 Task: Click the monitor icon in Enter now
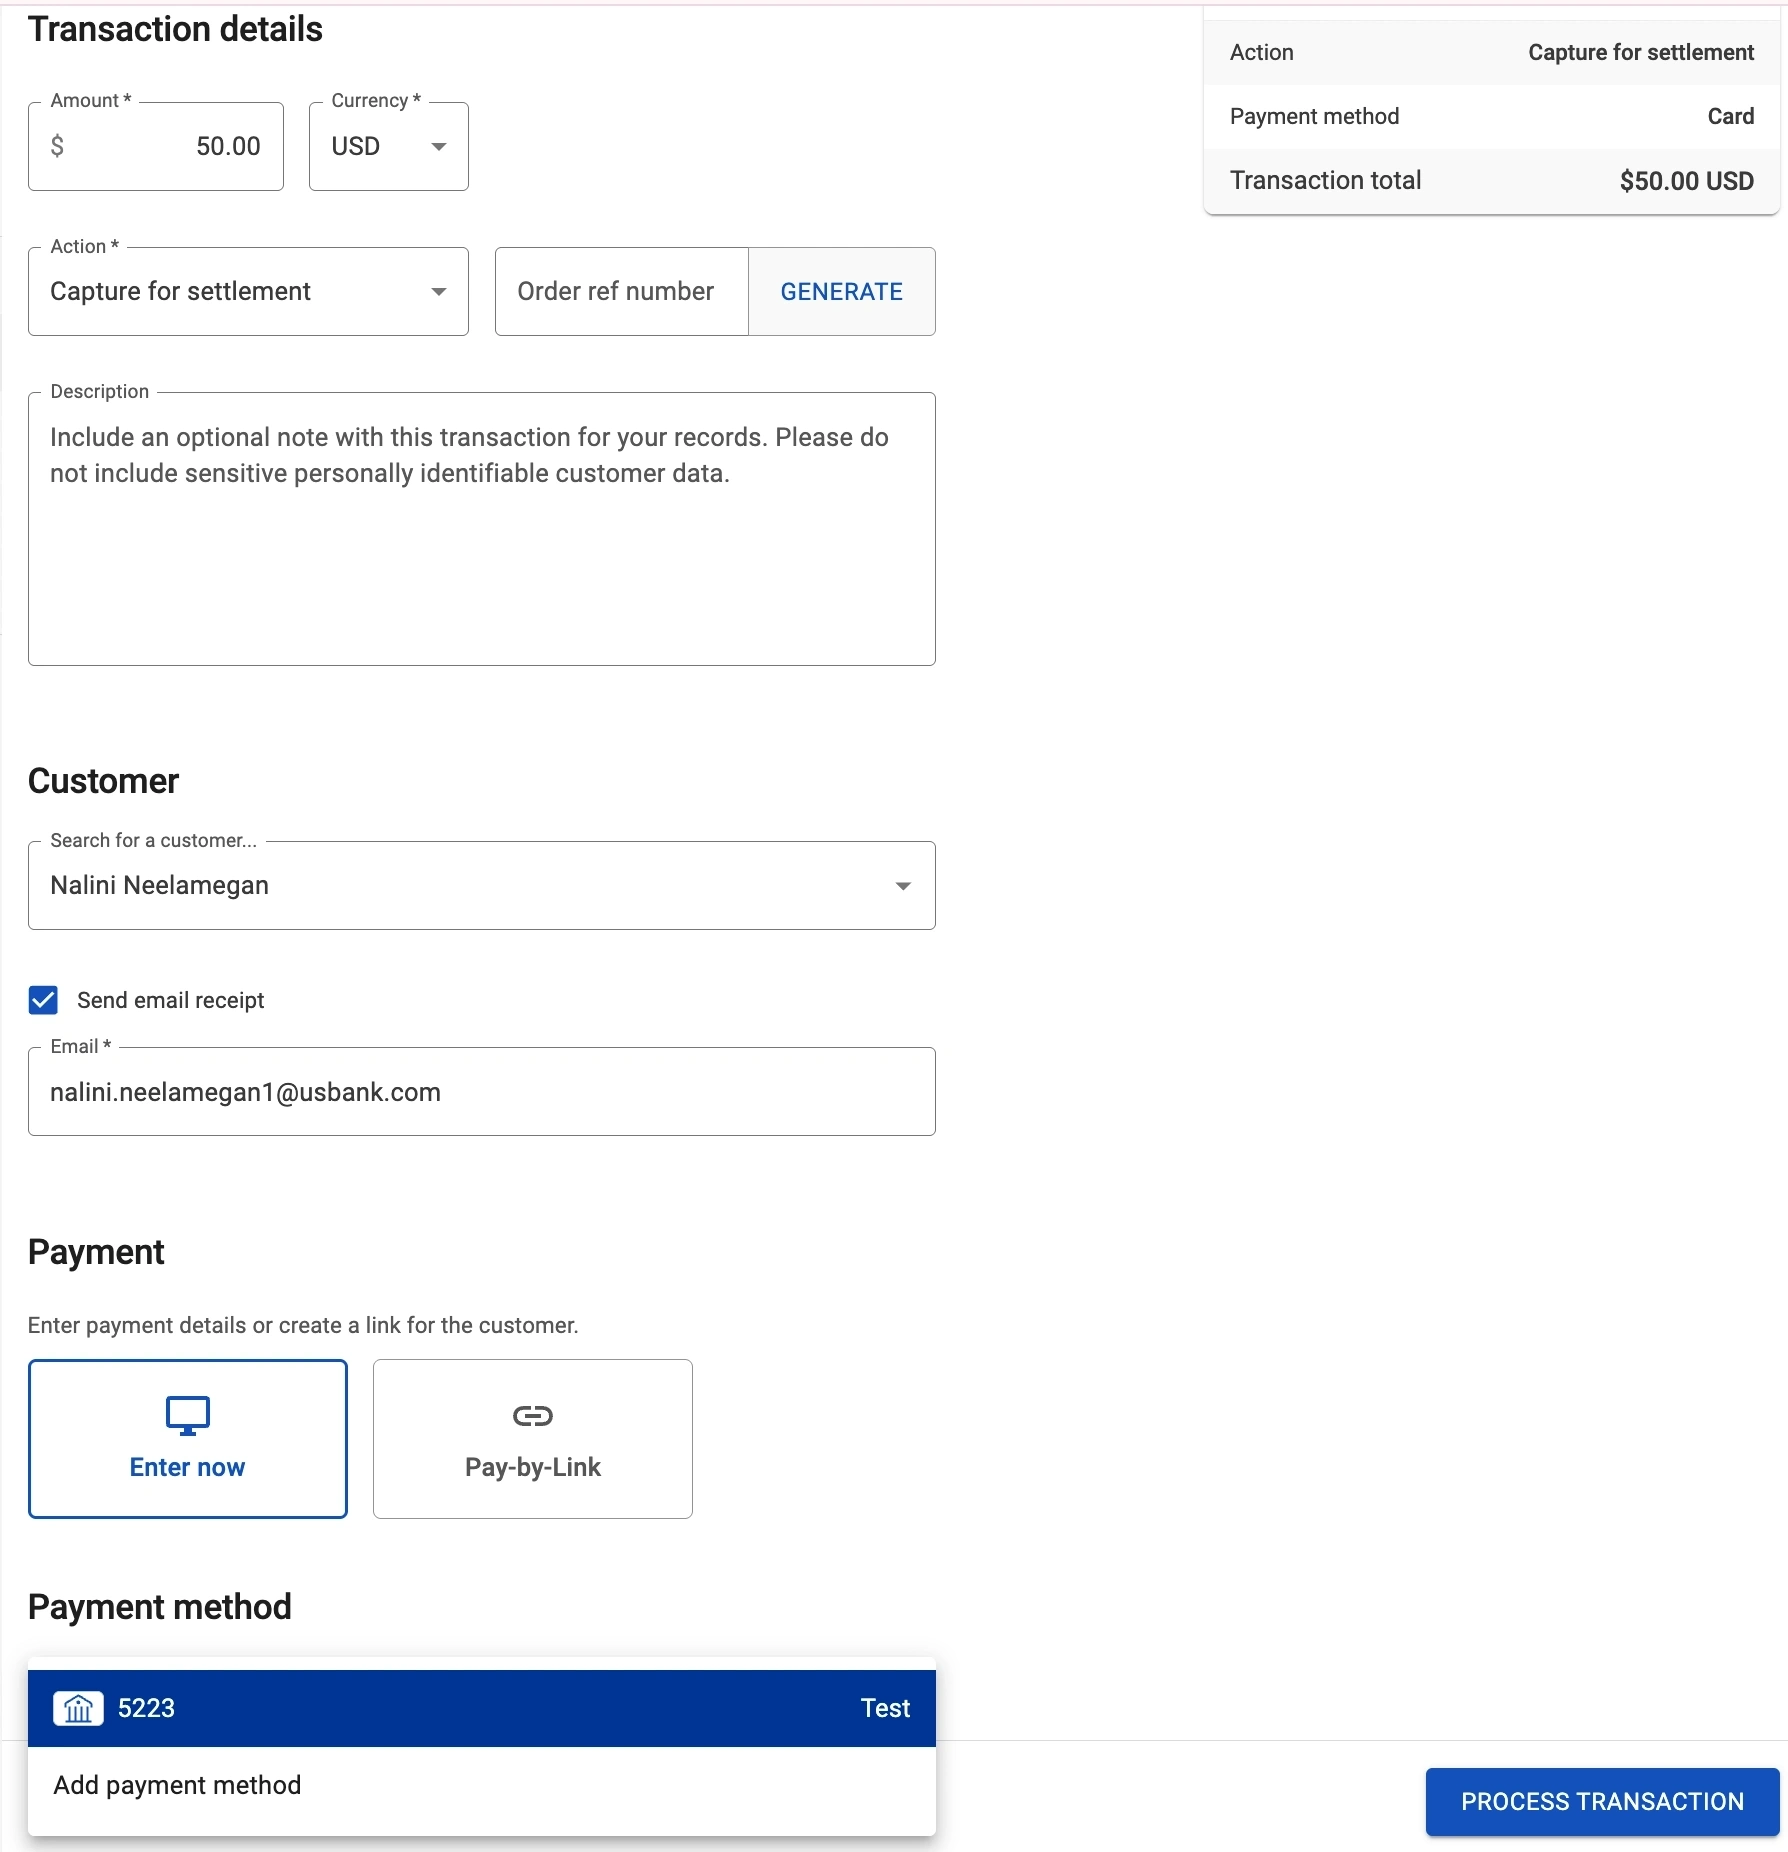(187, 1415)
